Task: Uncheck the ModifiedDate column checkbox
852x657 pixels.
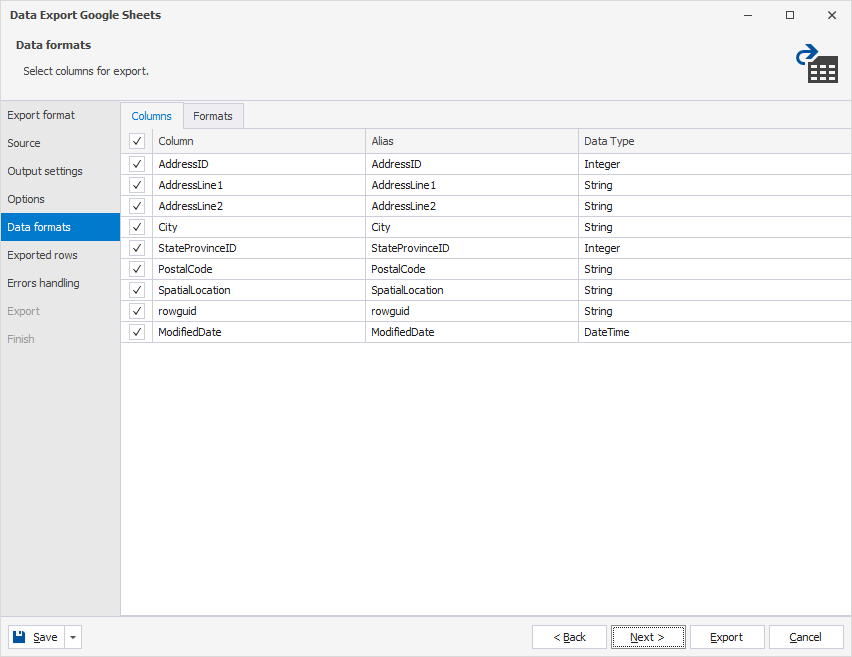Action: [137, 332]
